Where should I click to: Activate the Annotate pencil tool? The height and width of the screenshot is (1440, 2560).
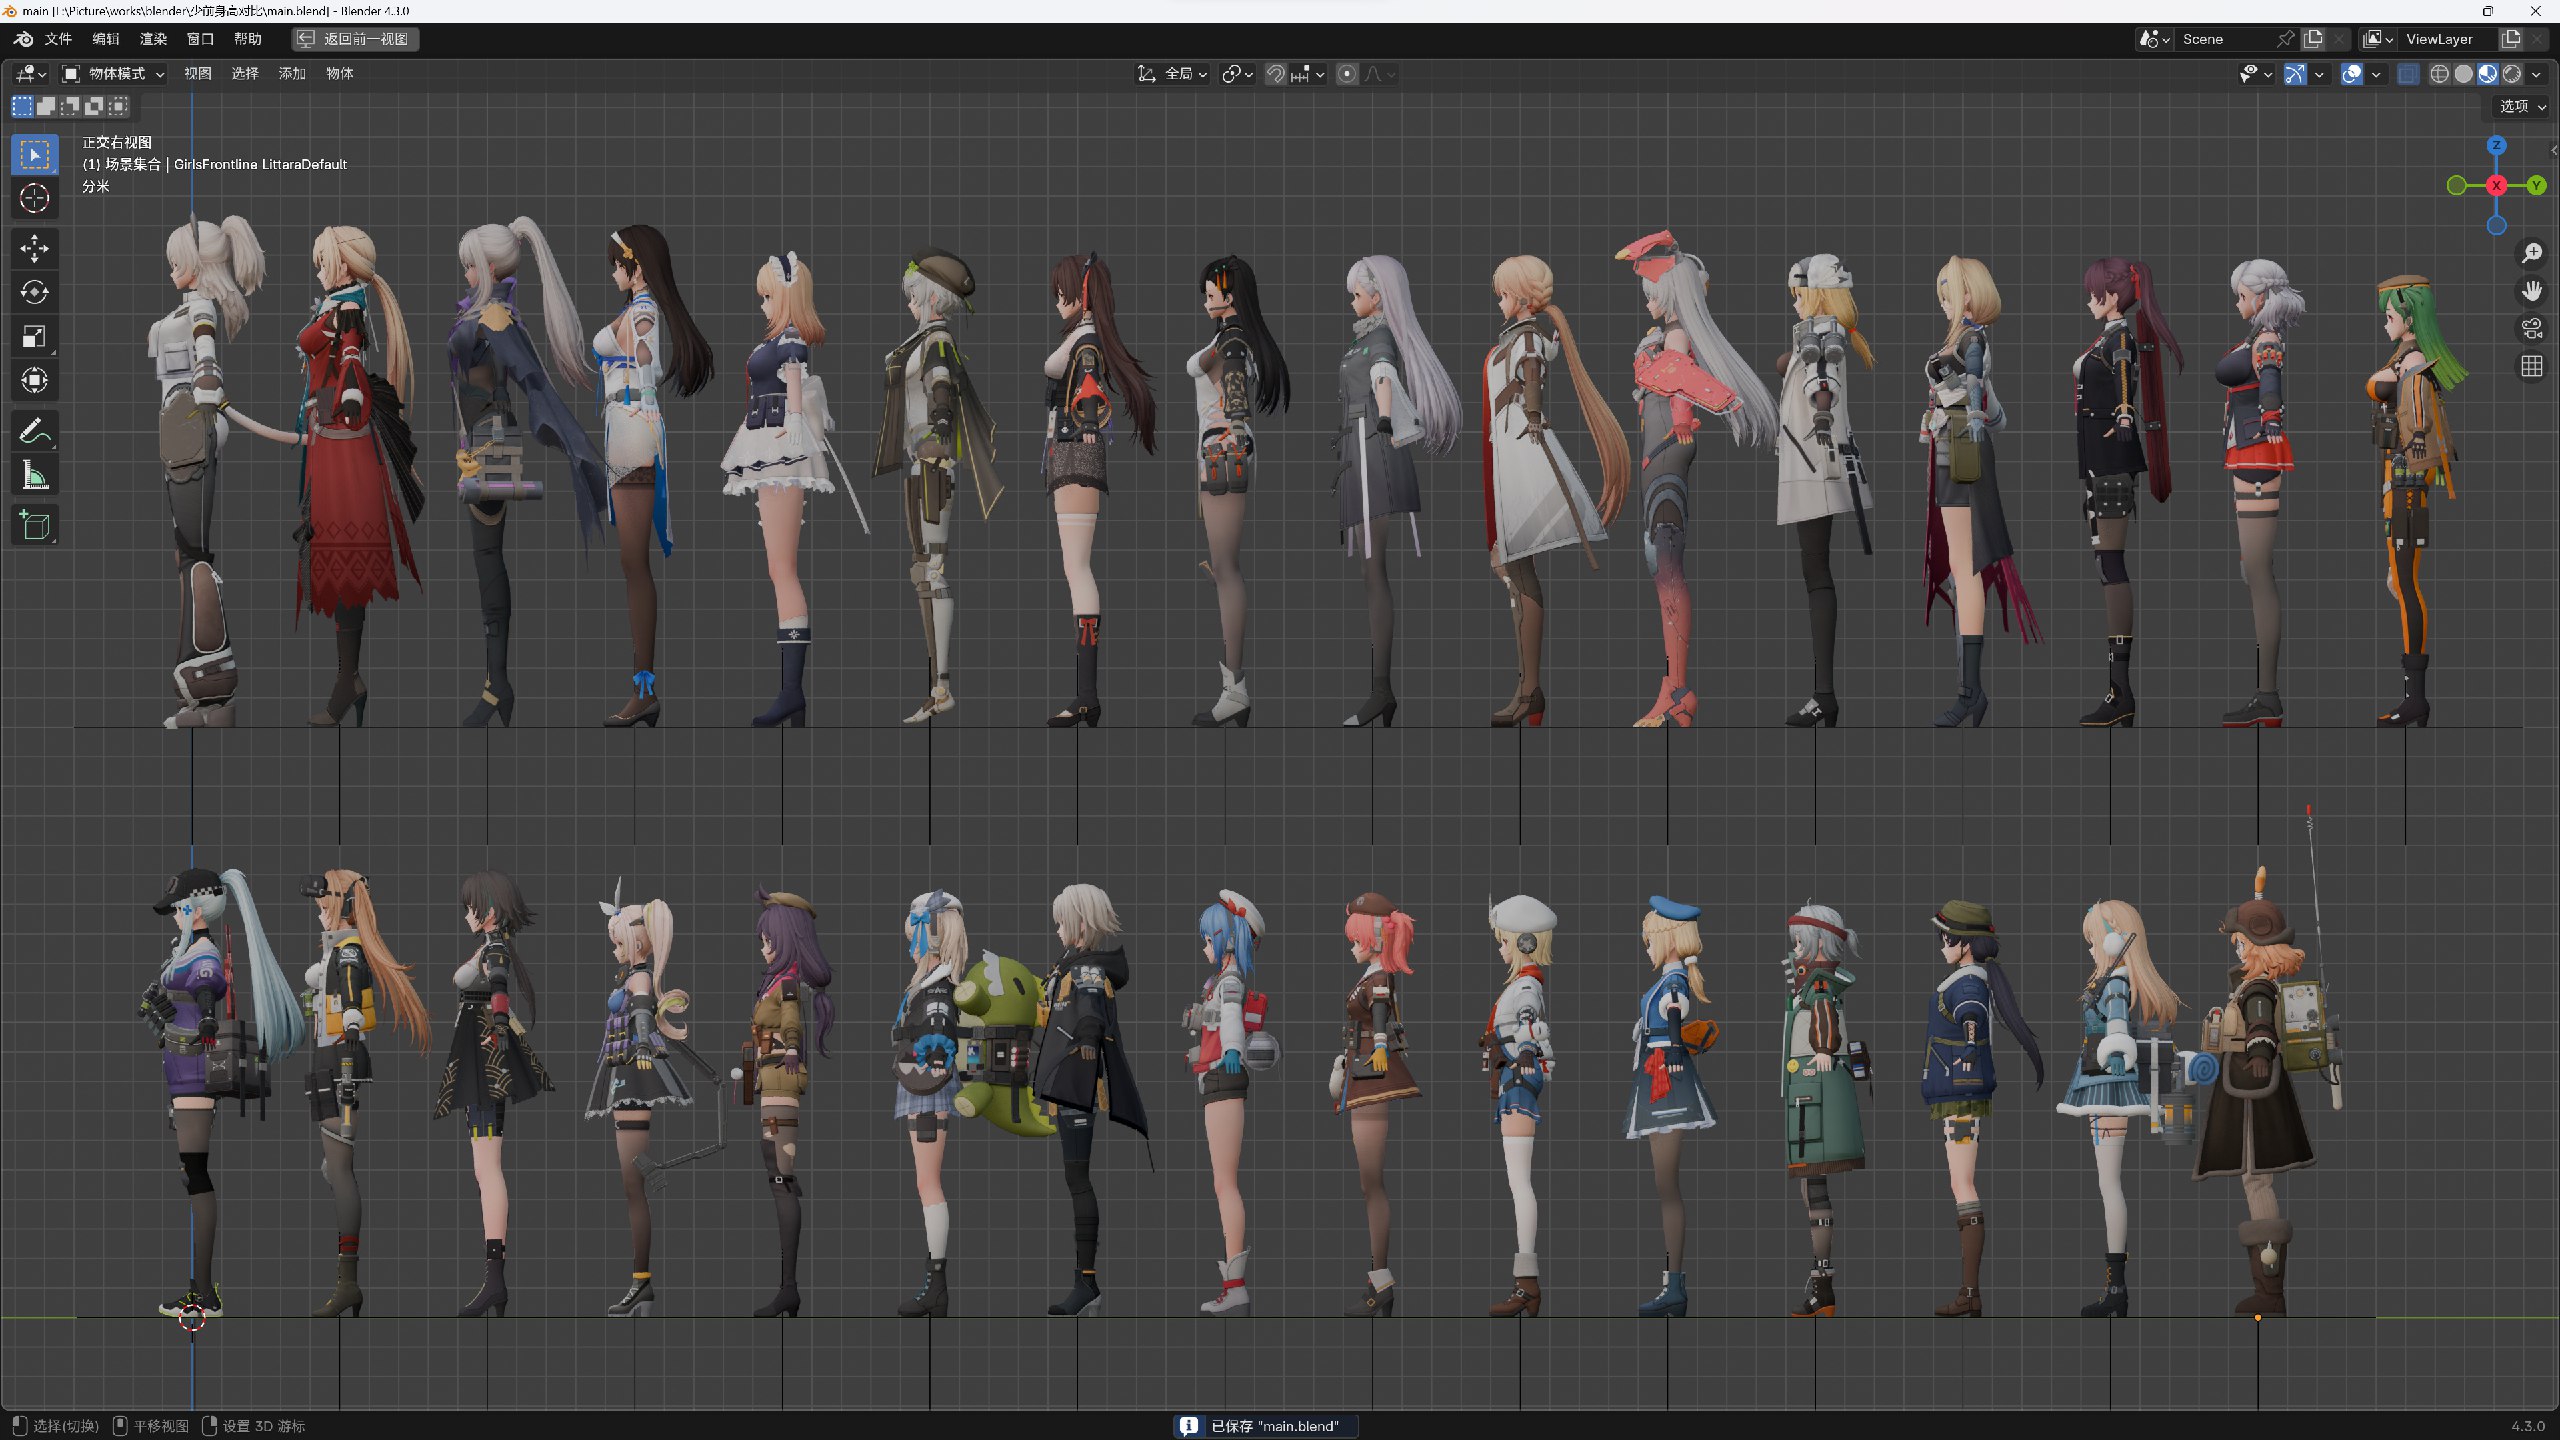pyautogui.click(x=34, y=432)
